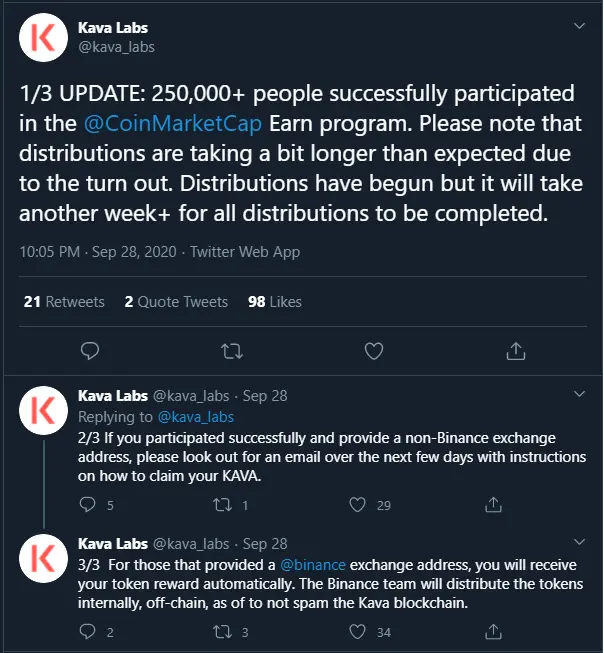The image size is (604, 653).
Task: View the 21 Retweets list
Action: [x=64, y=302]
